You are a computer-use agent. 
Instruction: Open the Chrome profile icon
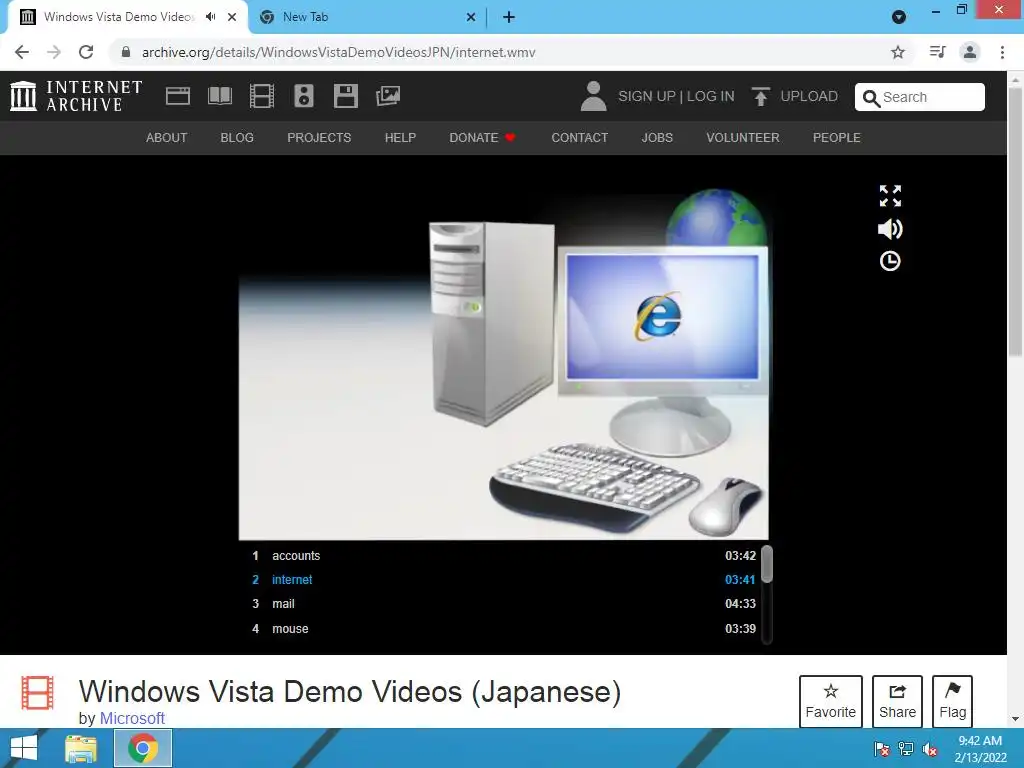970,52
